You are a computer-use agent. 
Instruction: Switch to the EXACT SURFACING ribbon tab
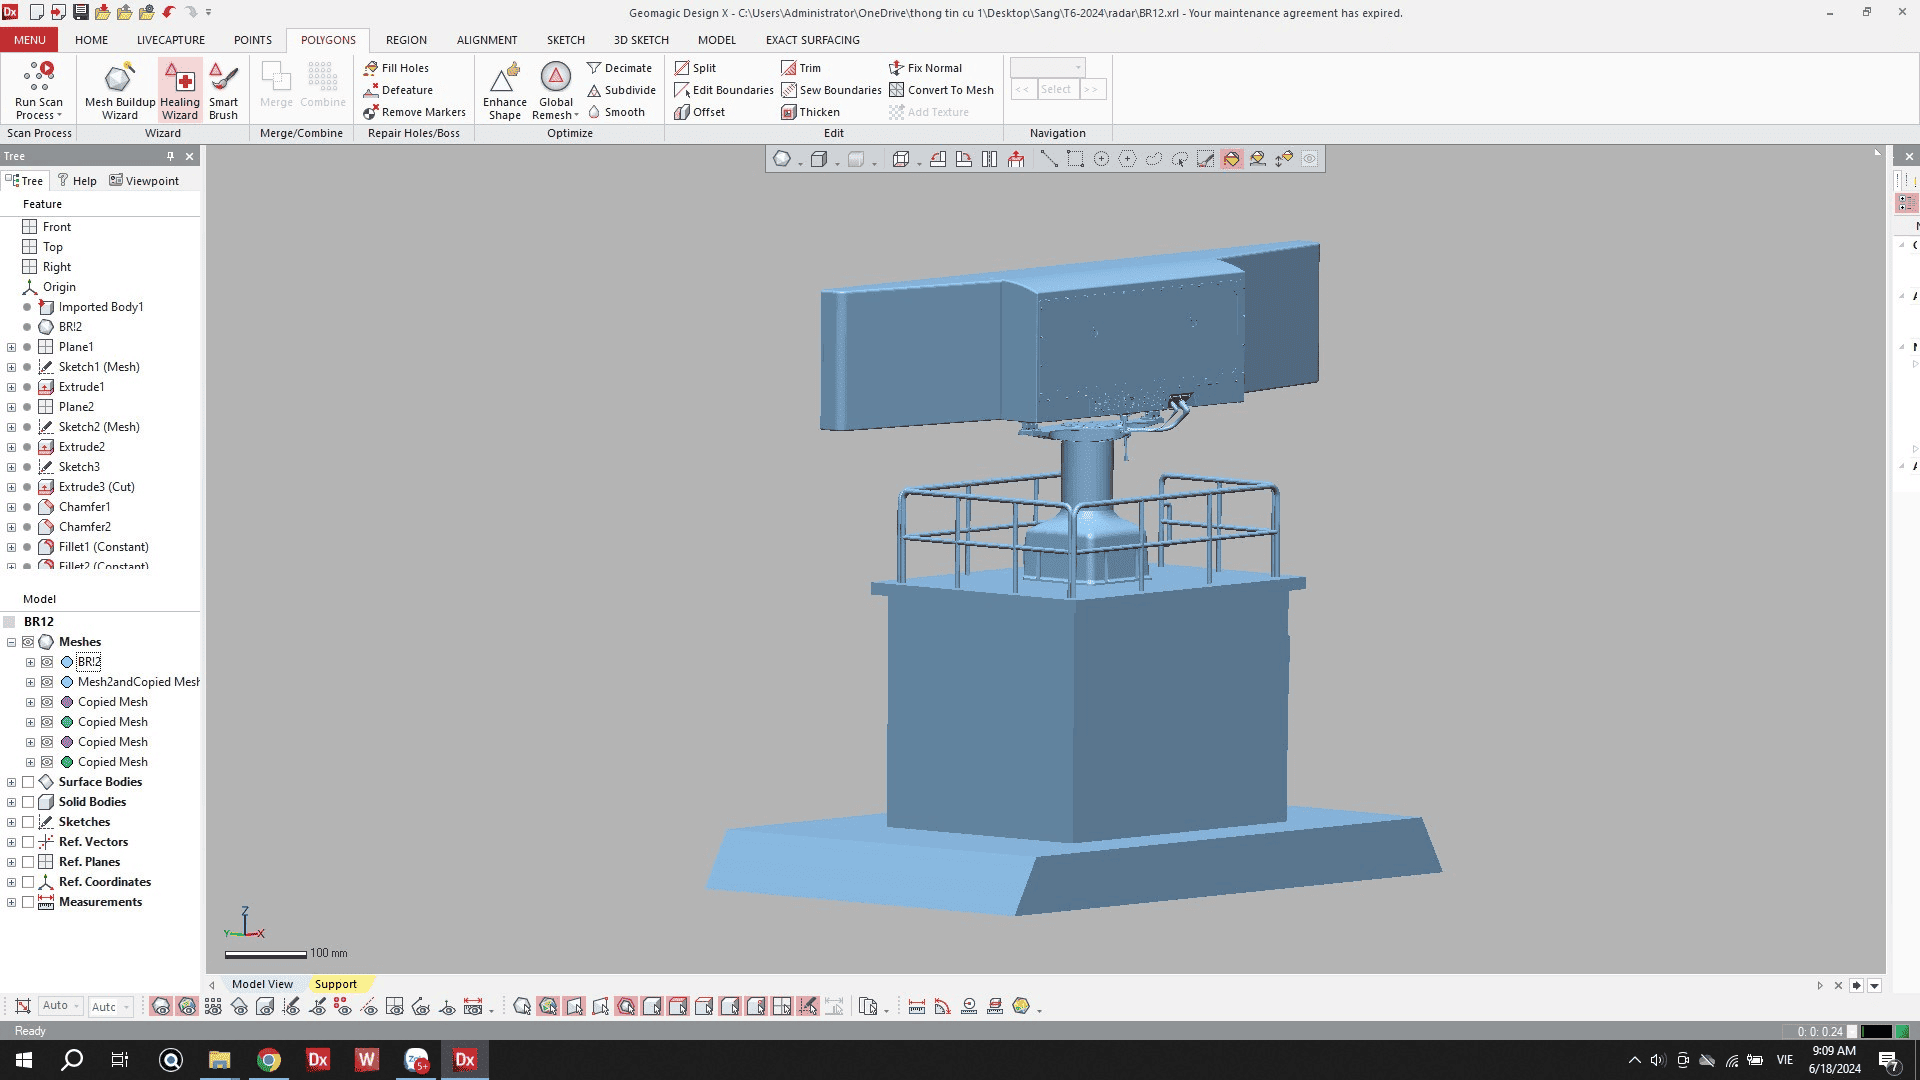[x=812, y=40]
